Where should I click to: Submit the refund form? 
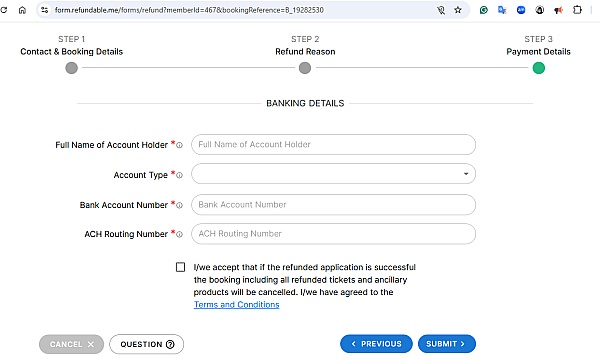tap(447, 344)
